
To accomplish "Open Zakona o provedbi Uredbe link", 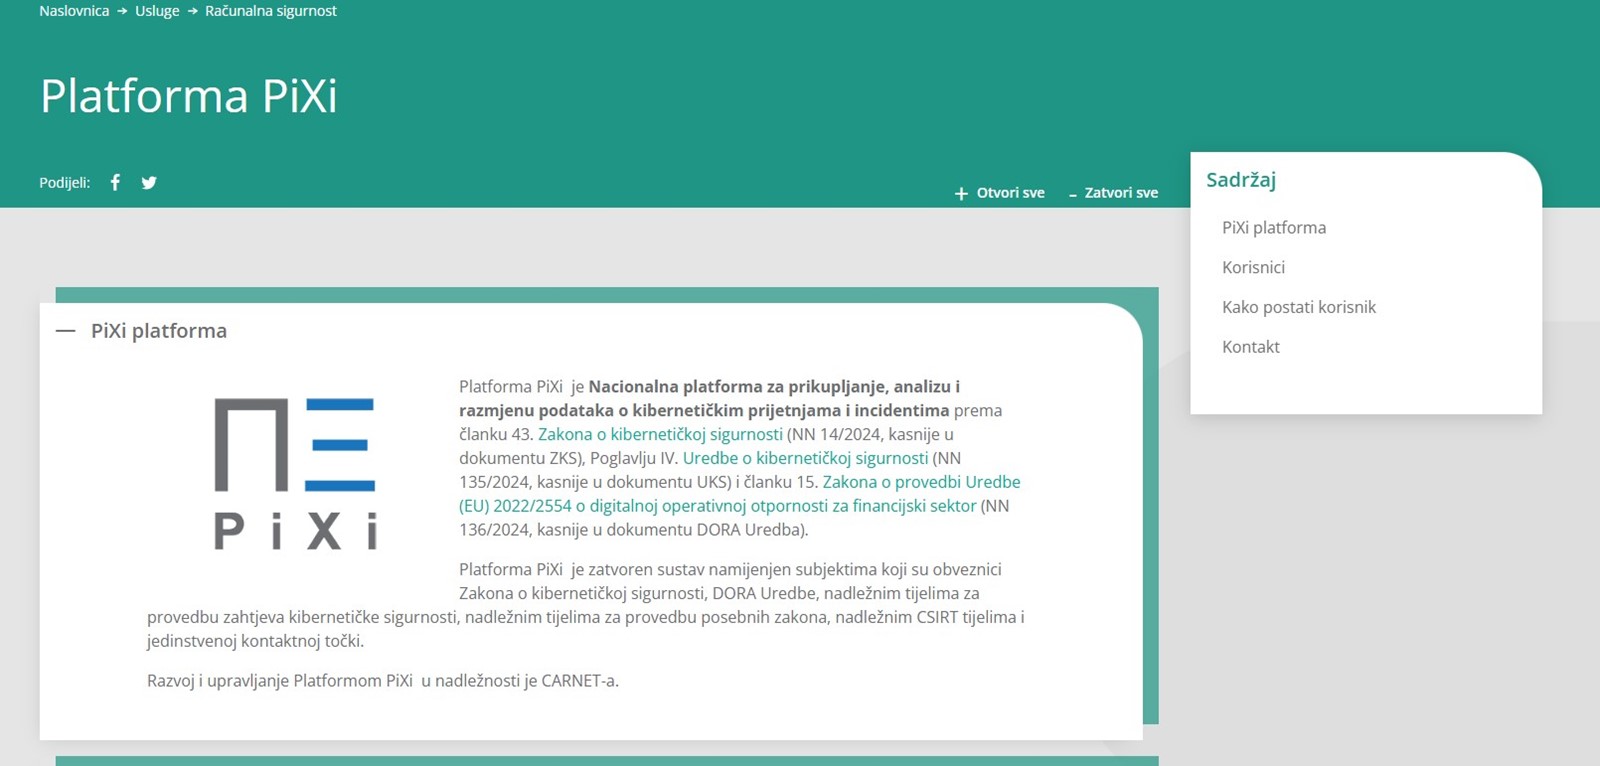I will (x=740, y=494).
